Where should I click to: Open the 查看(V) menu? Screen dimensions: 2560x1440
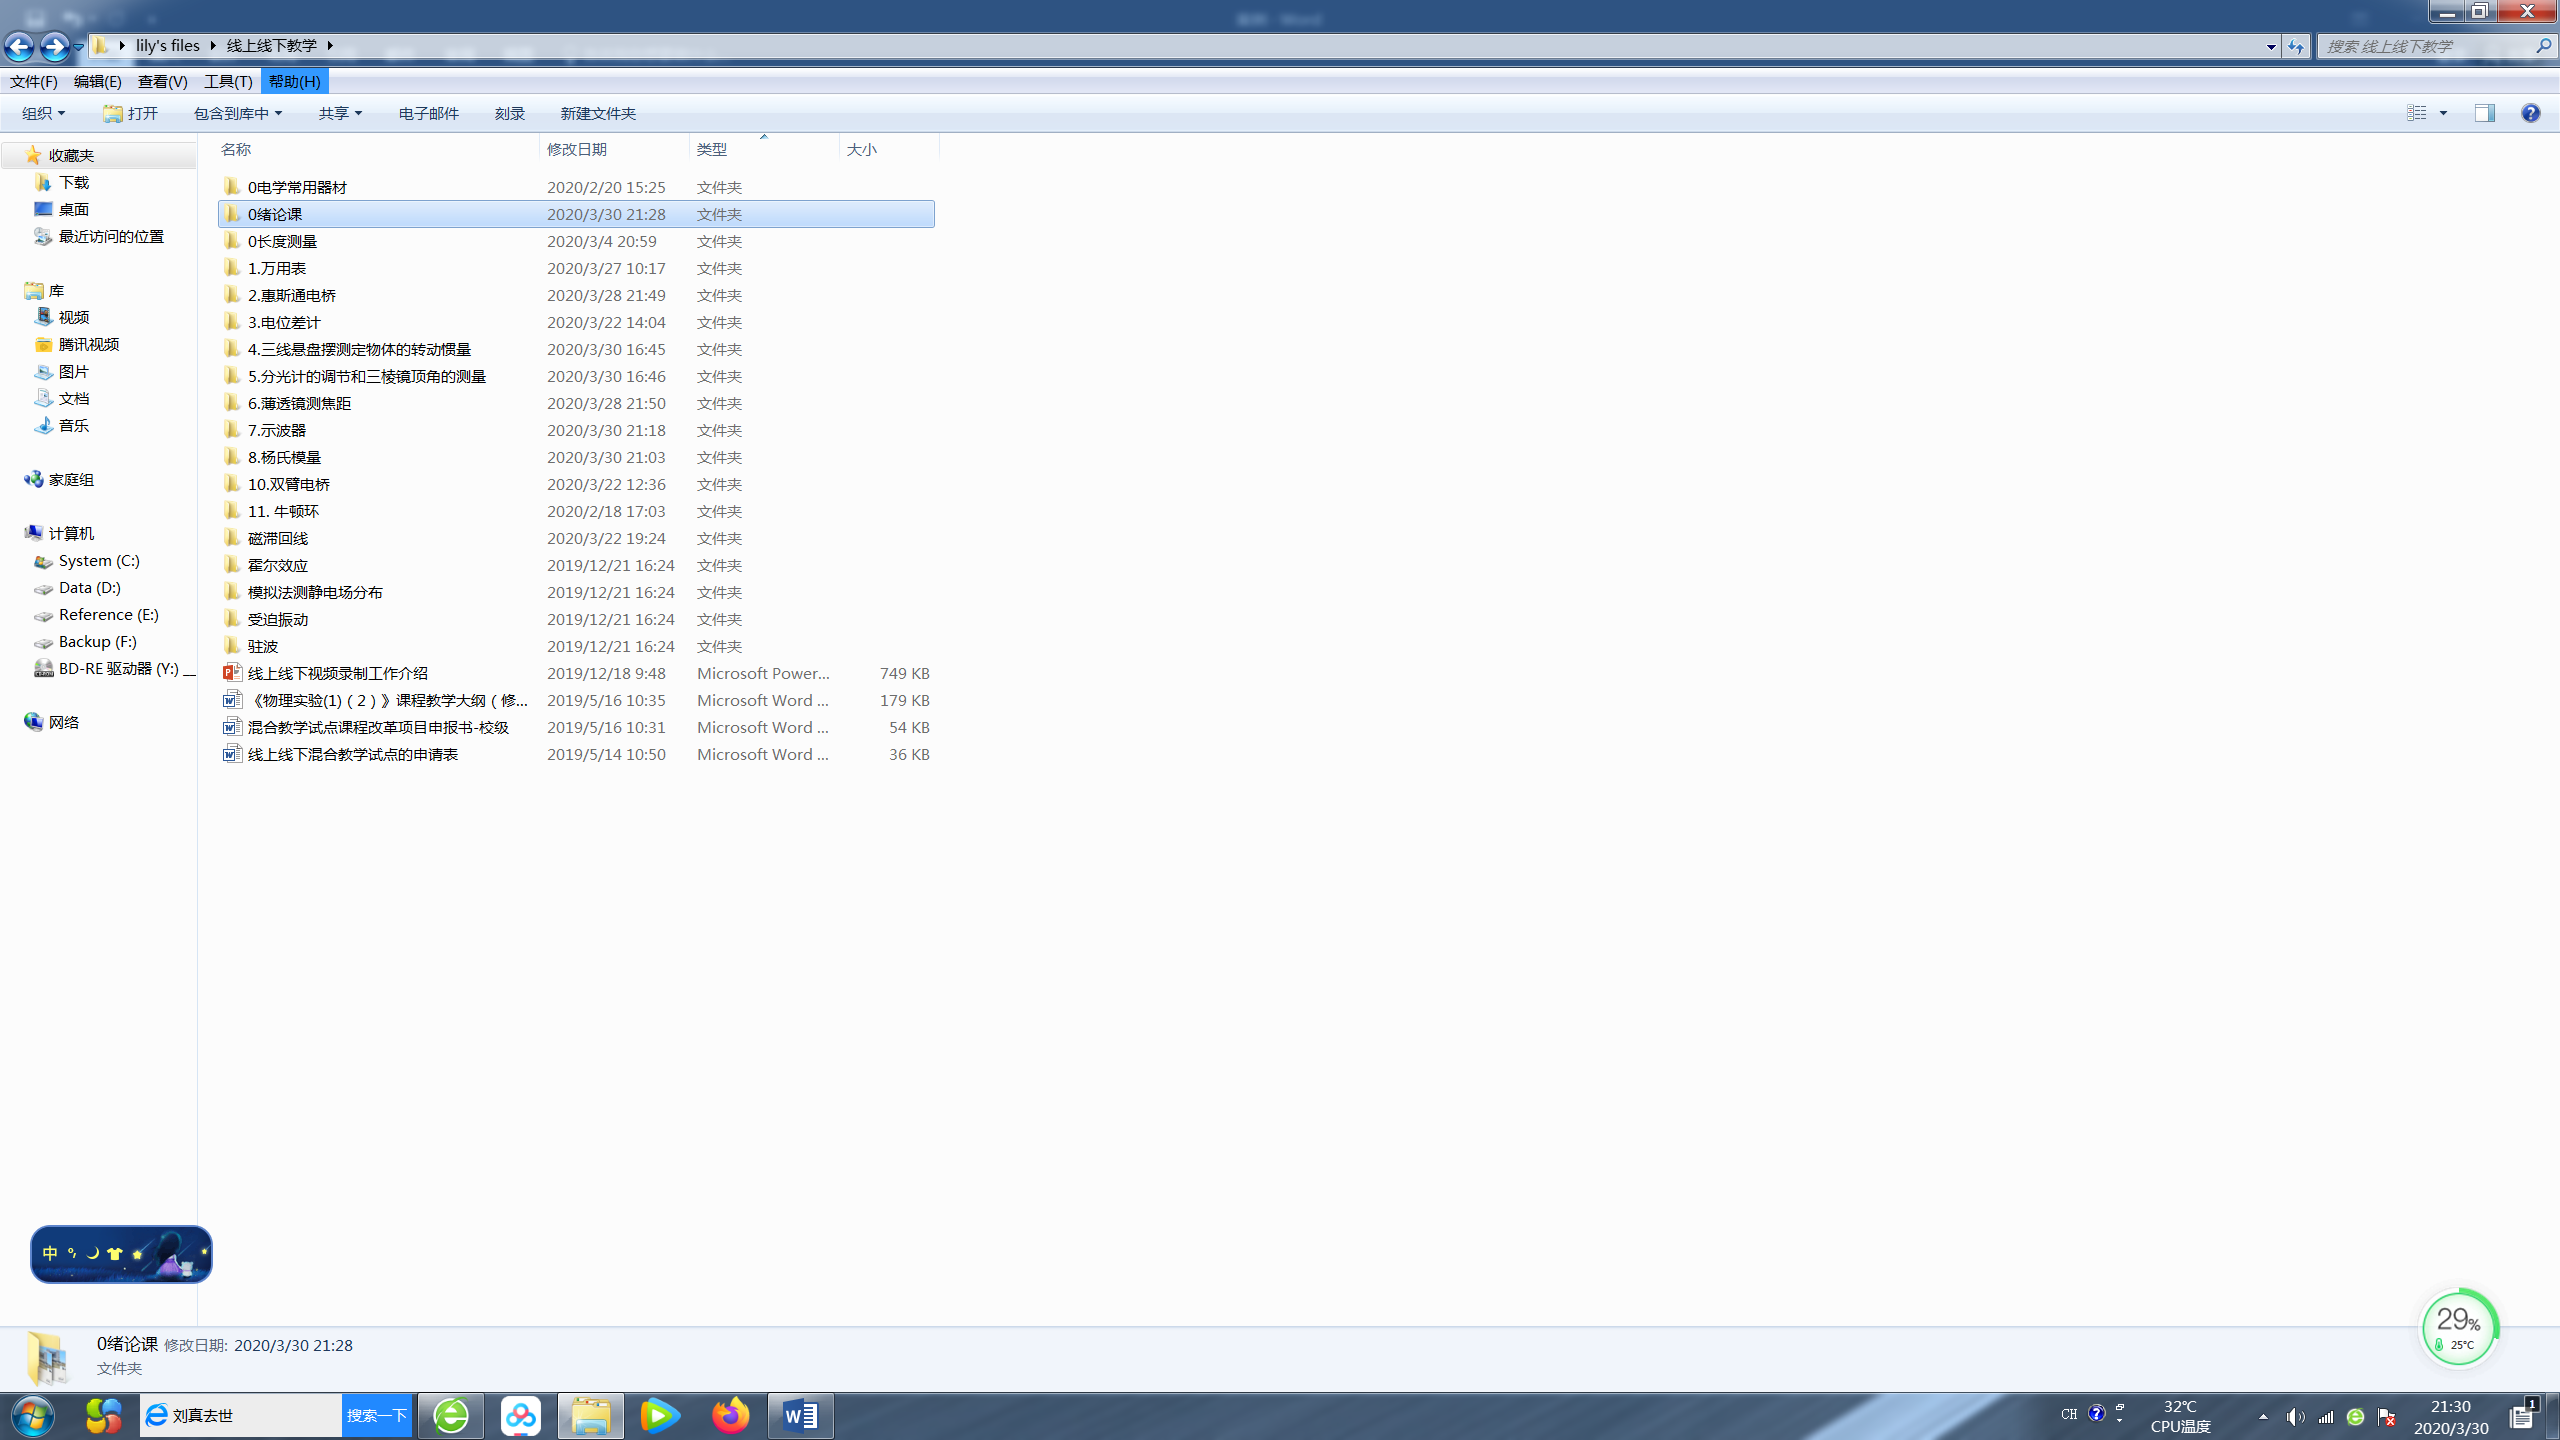(162, 81)
